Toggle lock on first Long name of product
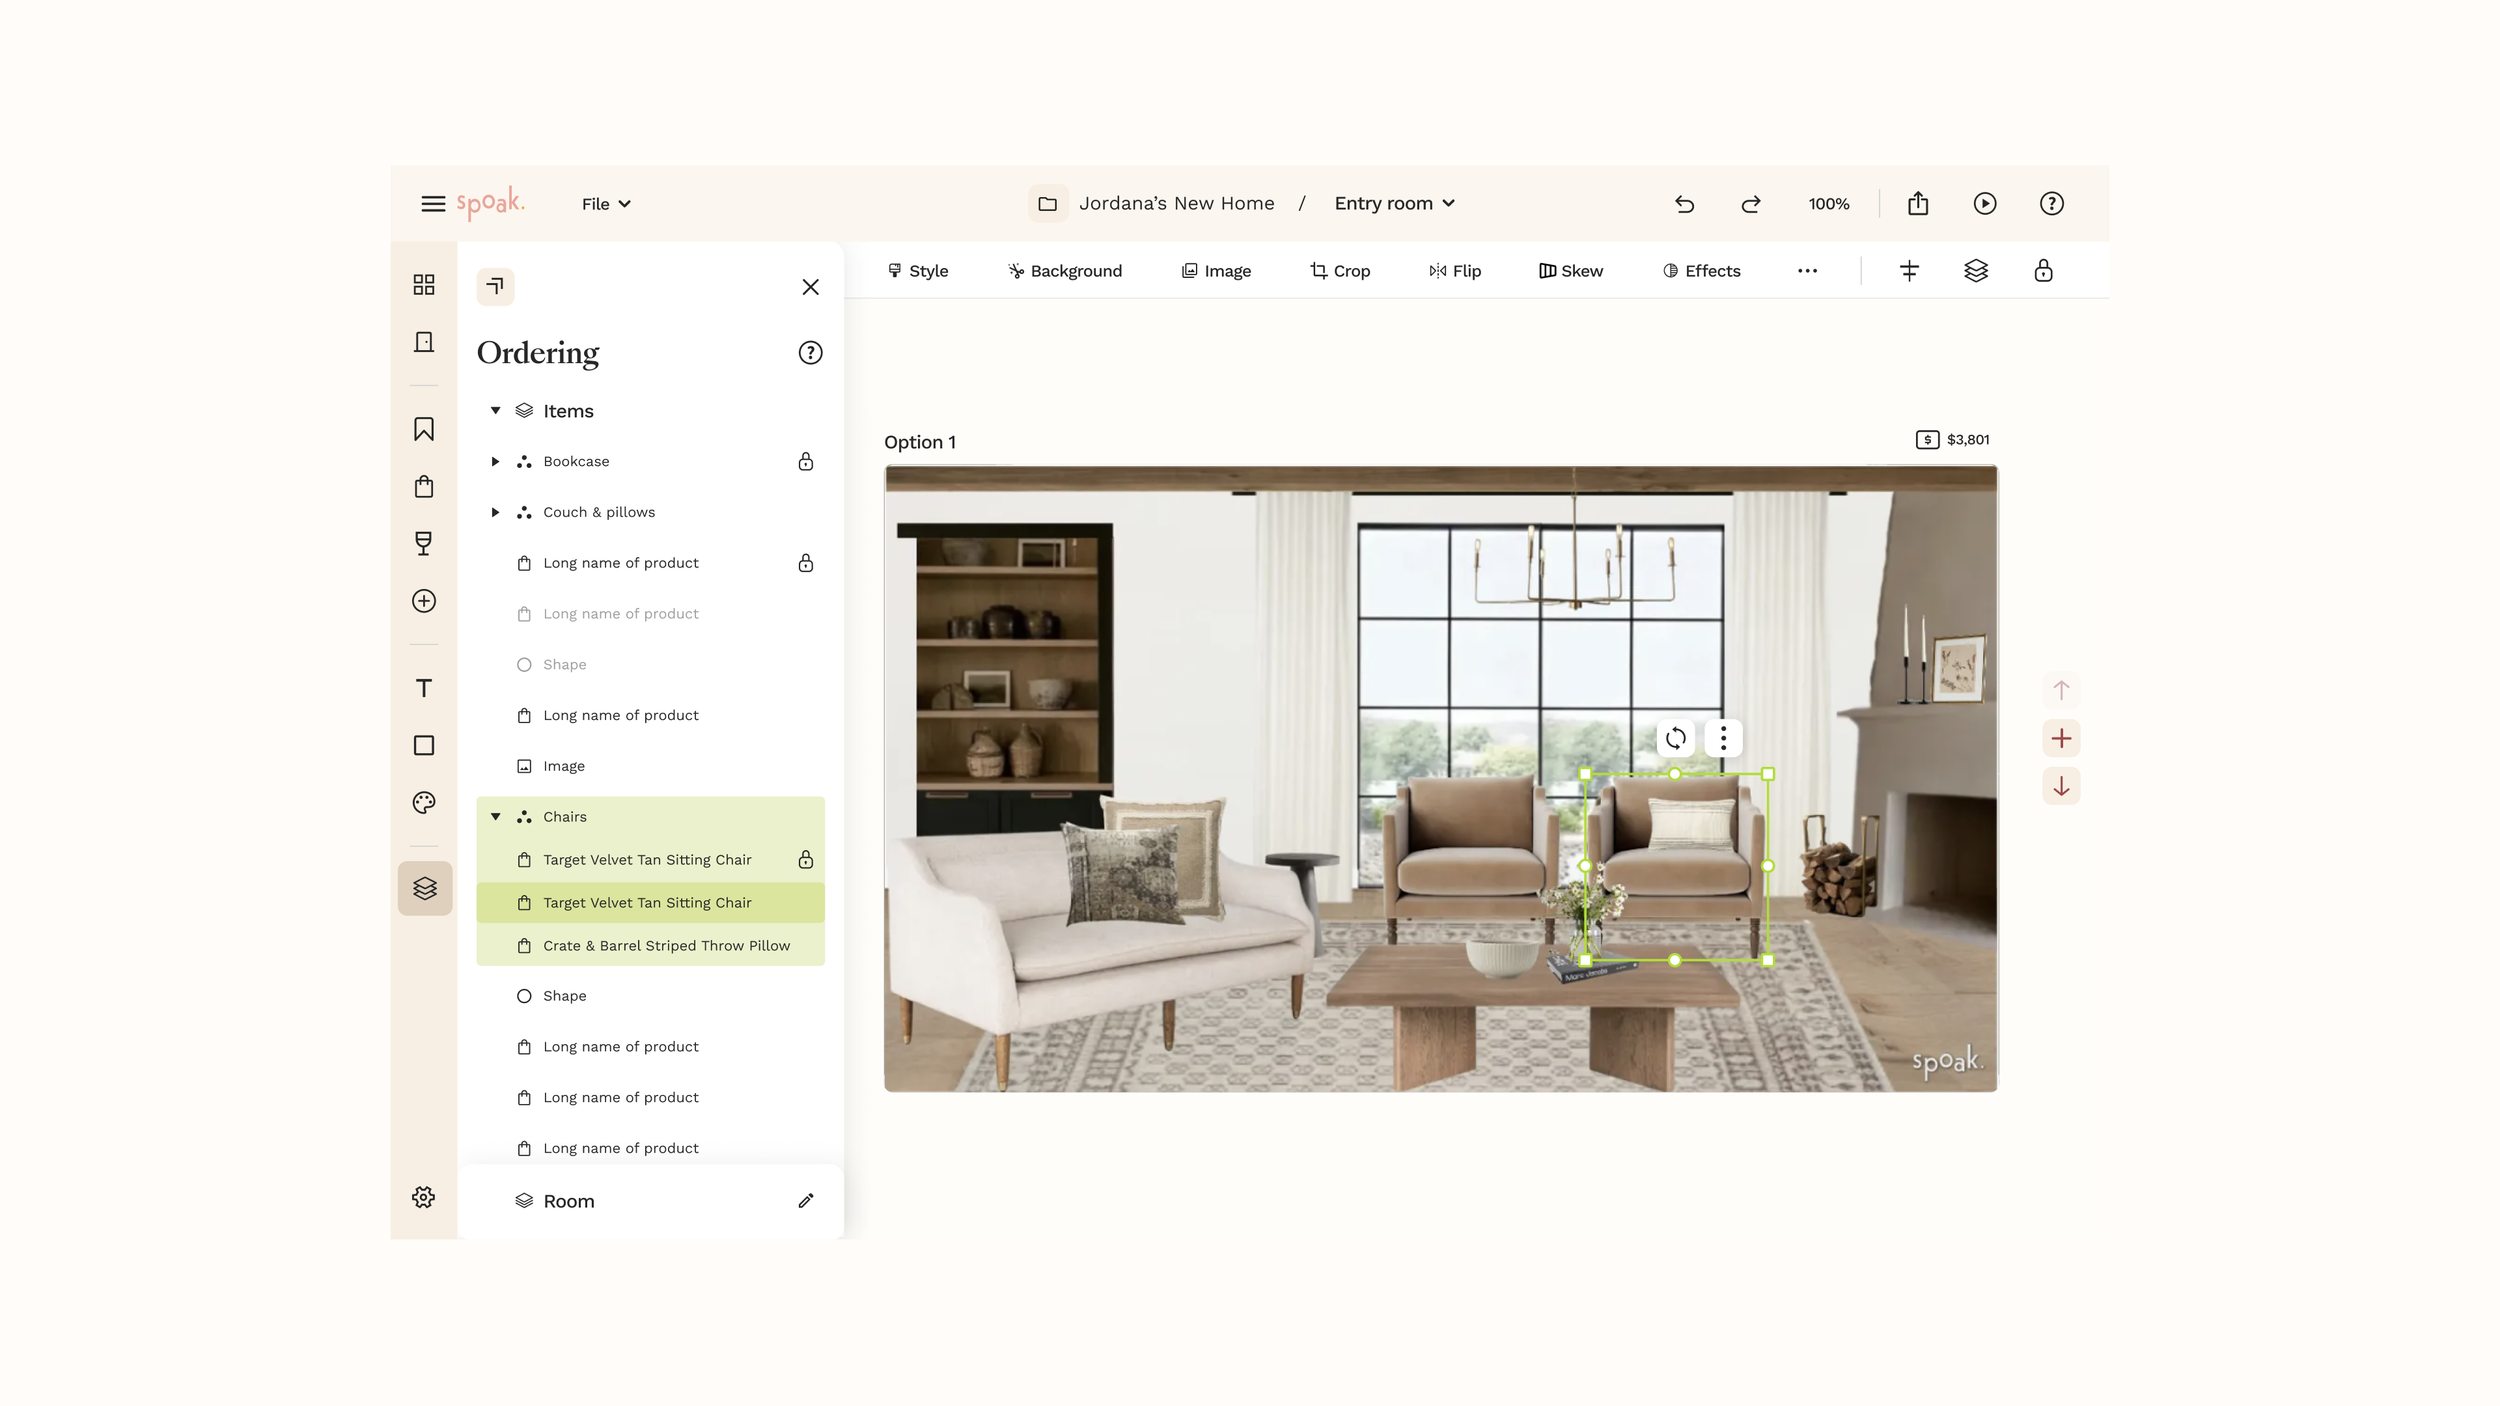2500x1406 pixels. 806,563
